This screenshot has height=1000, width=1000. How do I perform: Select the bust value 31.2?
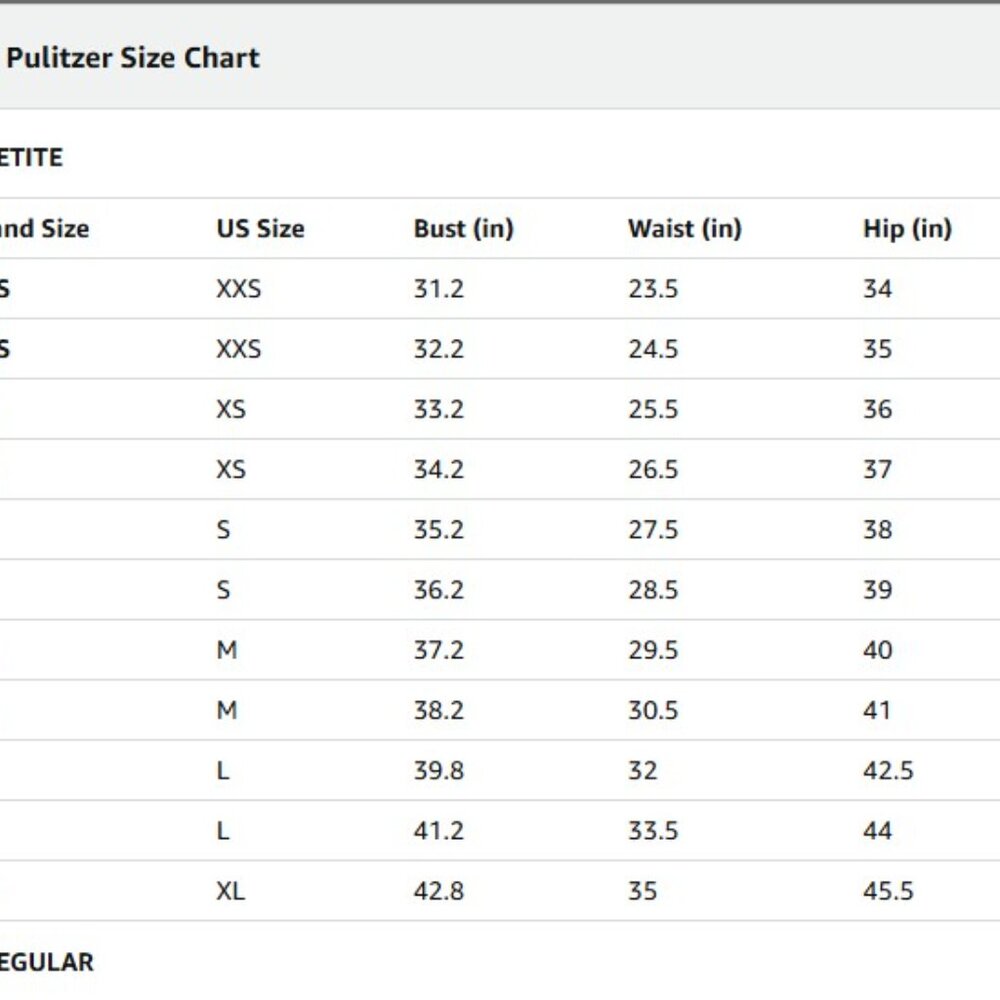[x=438, y=289]
